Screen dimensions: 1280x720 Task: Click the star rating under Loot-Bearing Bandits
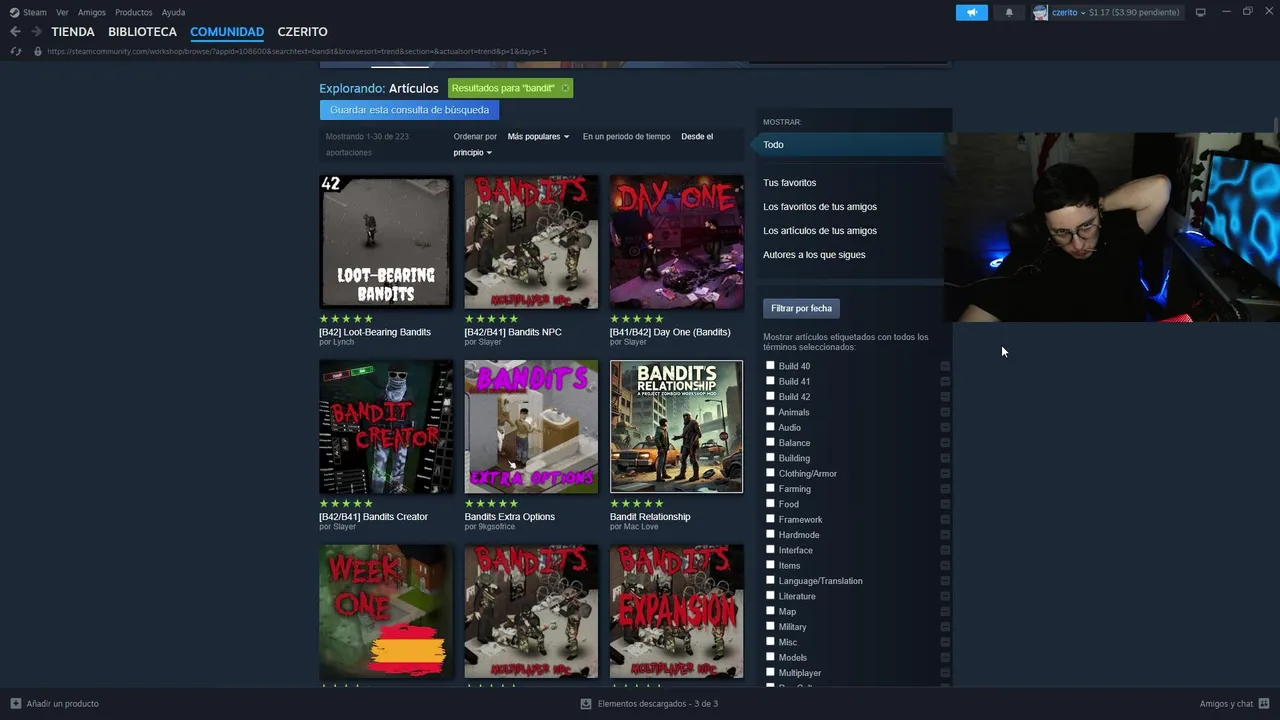pos(346,319)
